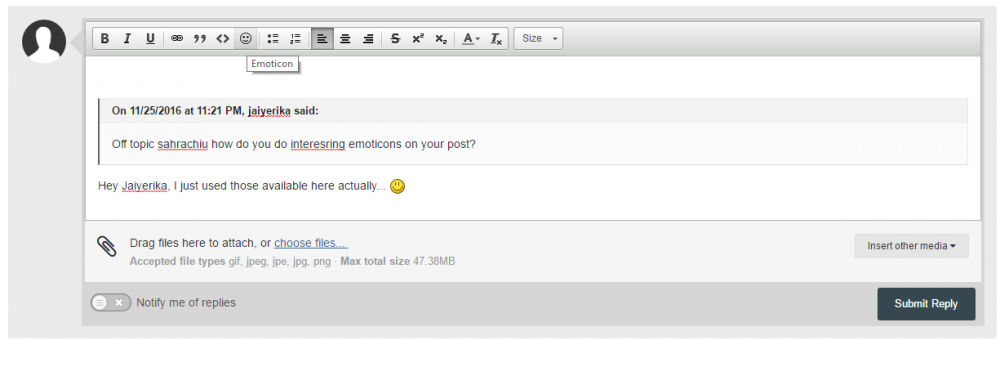The image size is (1000, 376).
Task: Apply superscript formatting
Action: pyautogui.click(x=418, y=39)
